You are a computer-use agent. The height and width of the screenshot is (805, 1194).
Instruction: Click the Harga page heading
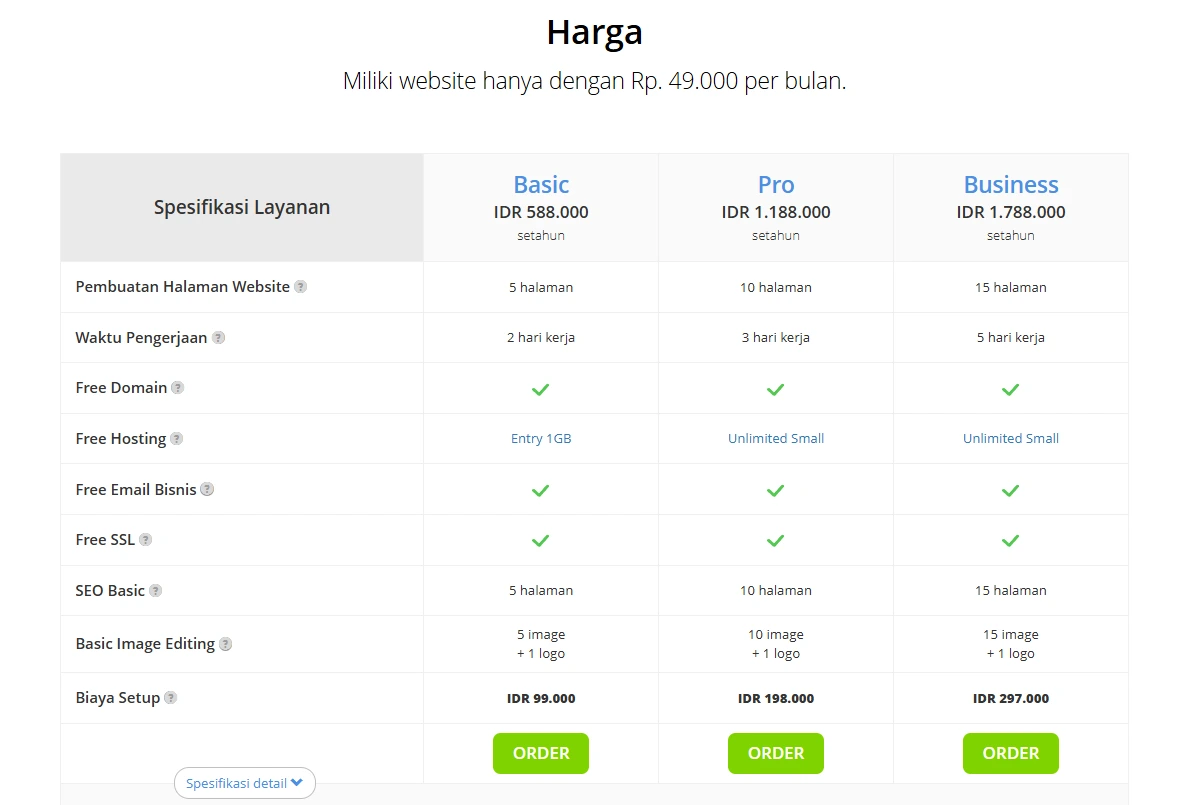click(595, 33)
